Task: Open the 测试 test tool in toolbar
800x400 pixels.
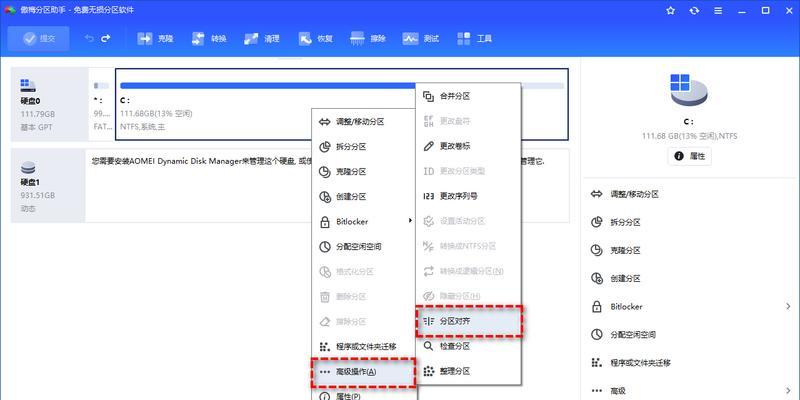Action: (421, 38)
